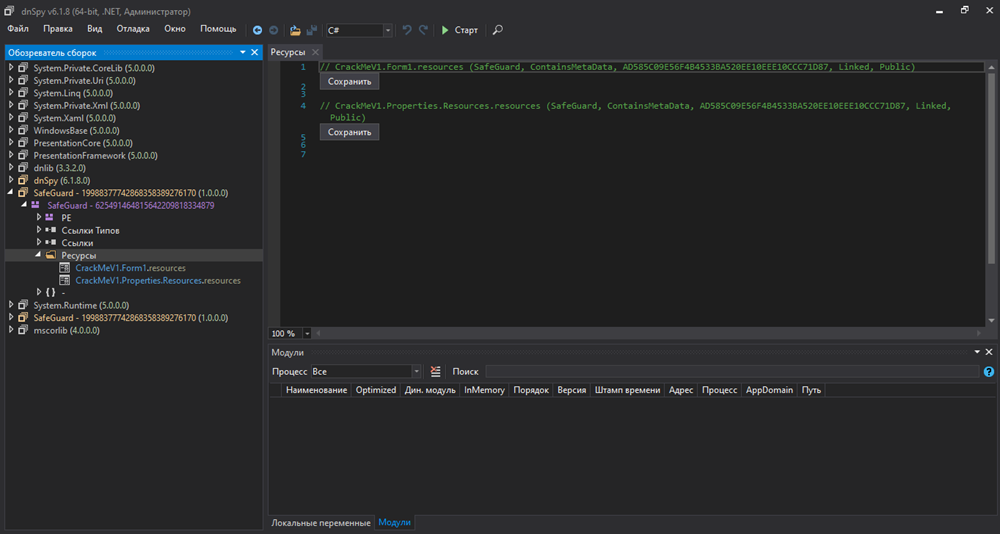The height and width of the screenshot is (534, 1000).
Task: Open the Отладка menu
Action: tap(133, 29)
